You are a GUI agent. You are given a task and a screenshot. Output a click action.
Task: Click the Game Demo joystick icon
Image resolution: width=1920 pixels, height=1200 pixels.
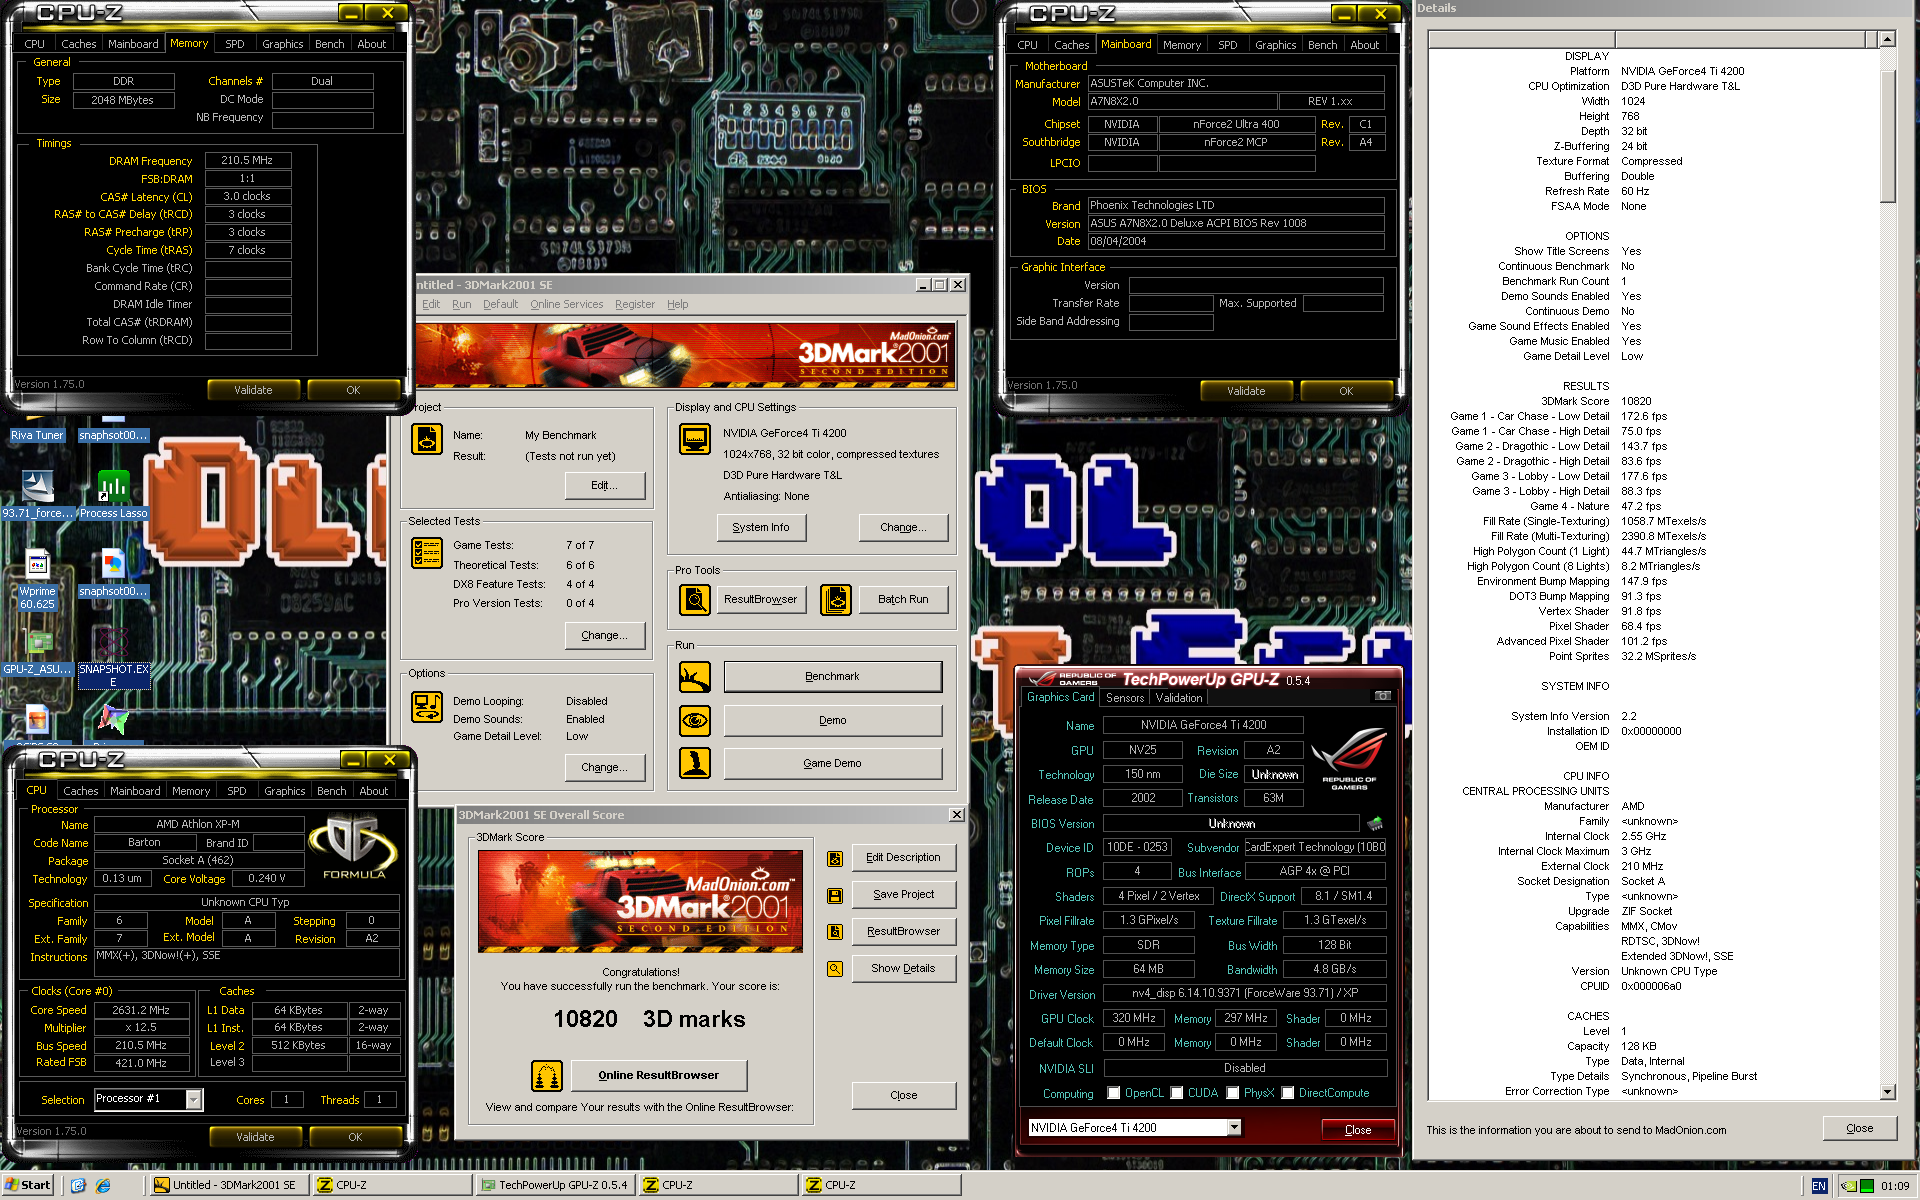pyautogui.click(x=694, y=763)
